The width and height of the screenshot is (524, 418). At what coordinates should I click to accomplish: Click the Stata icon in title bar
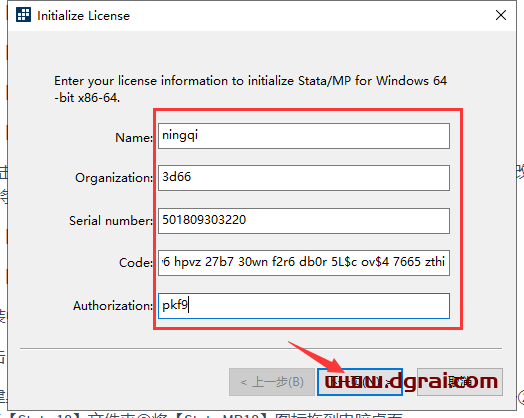[x=23, y=15]
